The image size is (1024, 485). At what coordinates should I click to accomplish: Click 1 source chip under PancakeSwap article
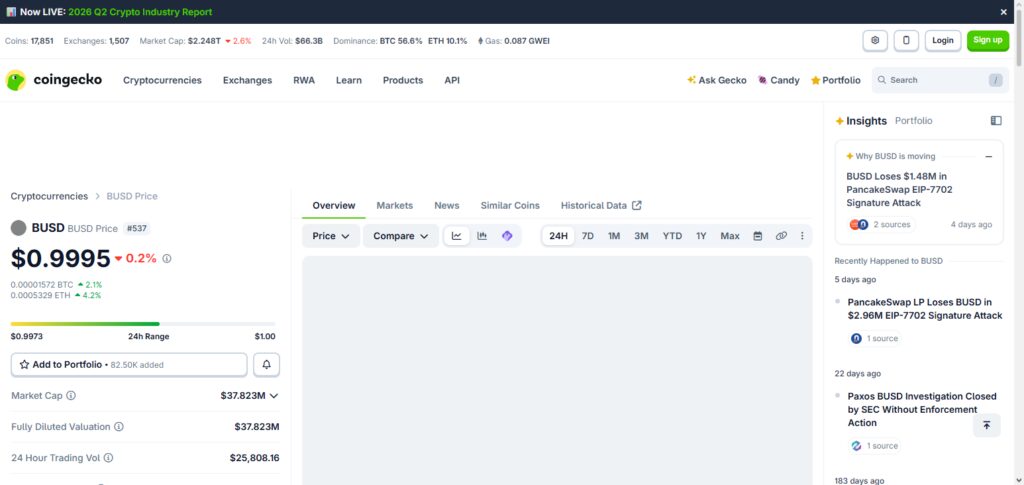point(875,338)
